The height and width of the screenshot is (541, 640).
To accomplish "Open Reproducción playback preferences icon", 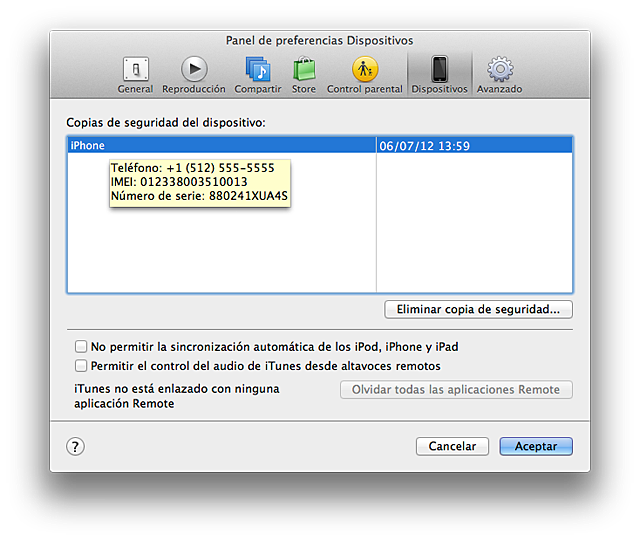I will tap(194, 69).
